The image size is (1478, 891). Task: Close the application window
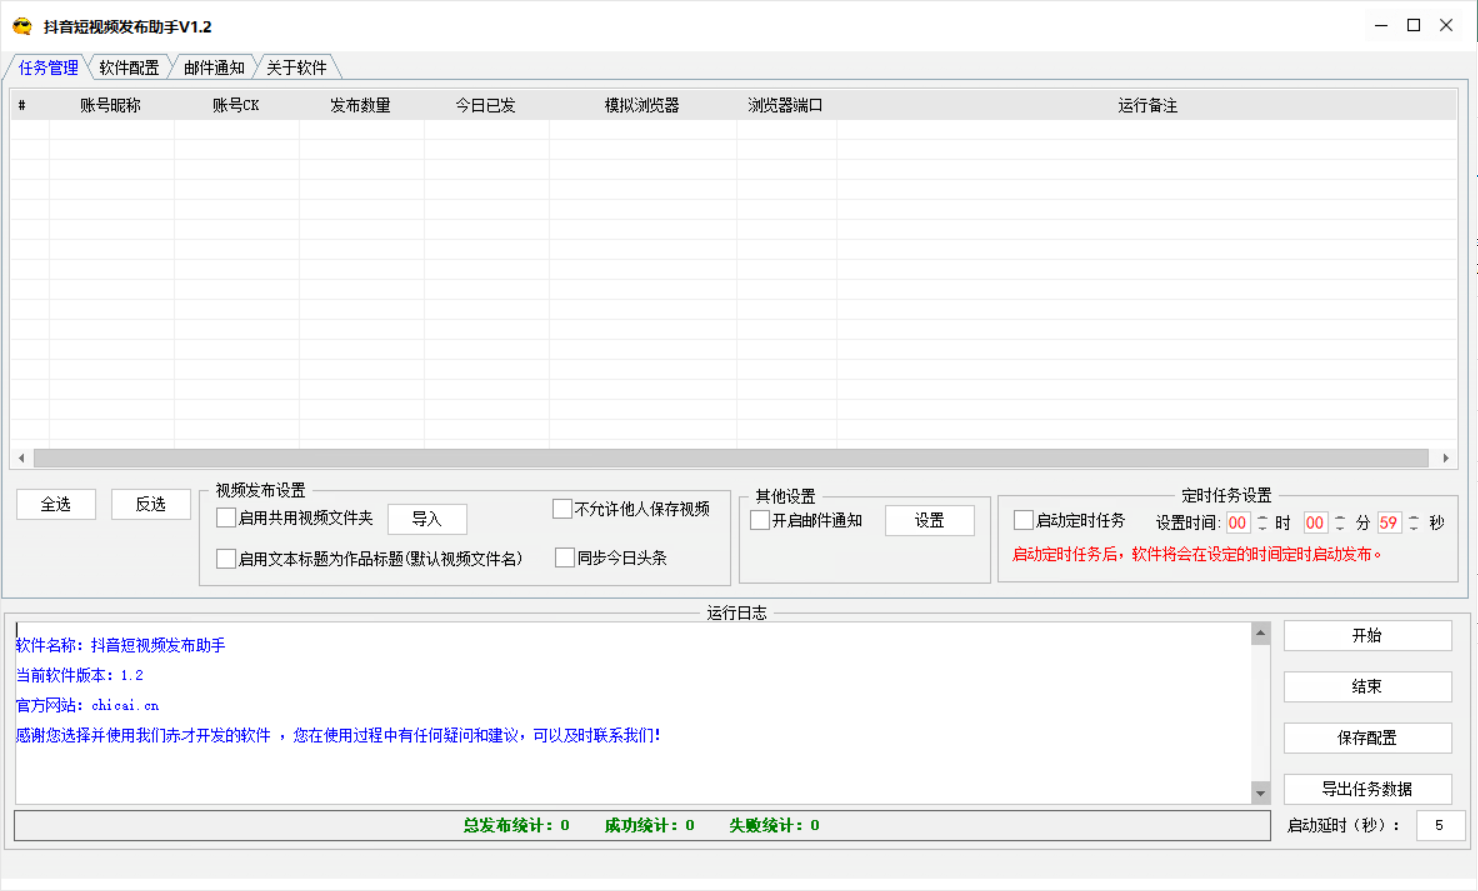pyautogui.click(x=1446, y=26)
